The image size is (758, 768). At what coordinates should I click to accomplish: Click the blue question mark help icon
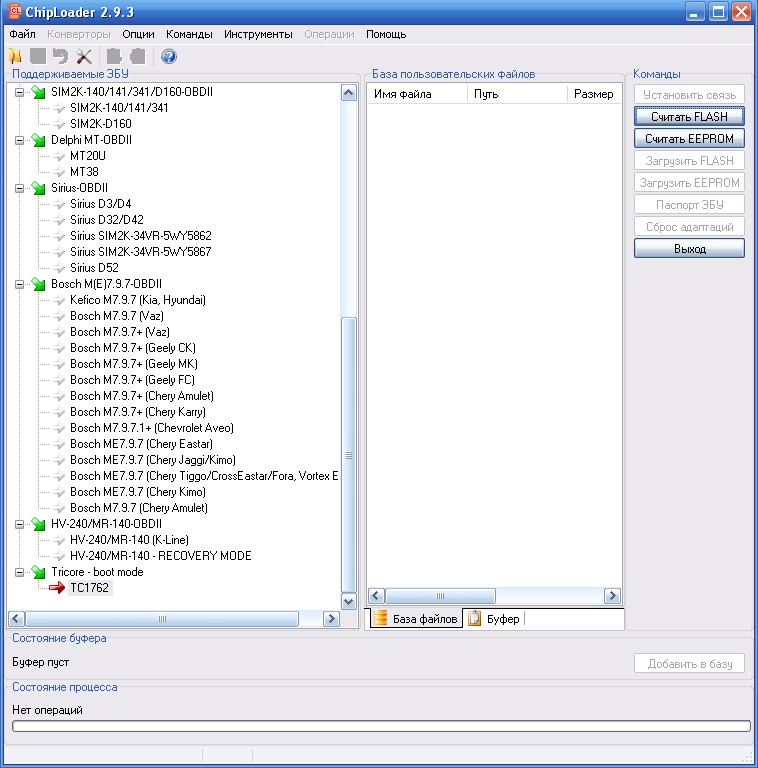[168, 56]
